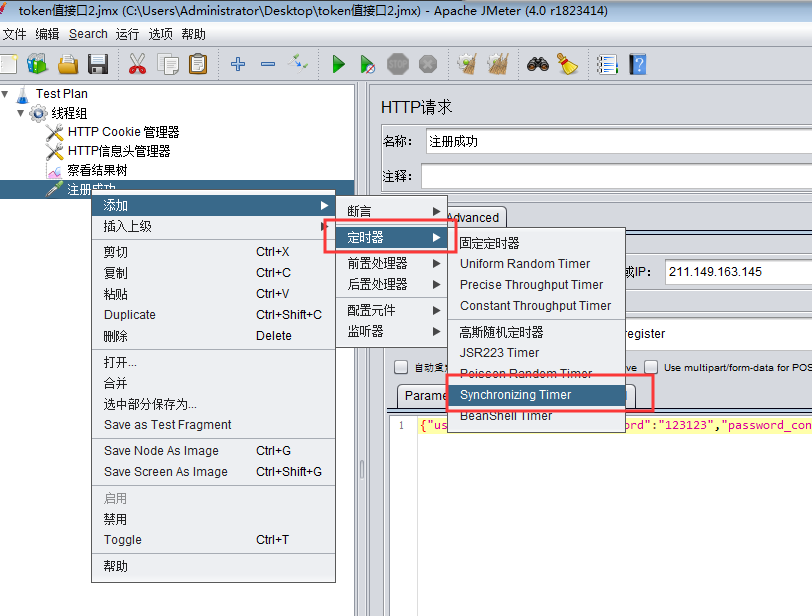Open the 选项 menu
Image resolution: width=812 pixels, height=616 pixels.
coord(161,34)
